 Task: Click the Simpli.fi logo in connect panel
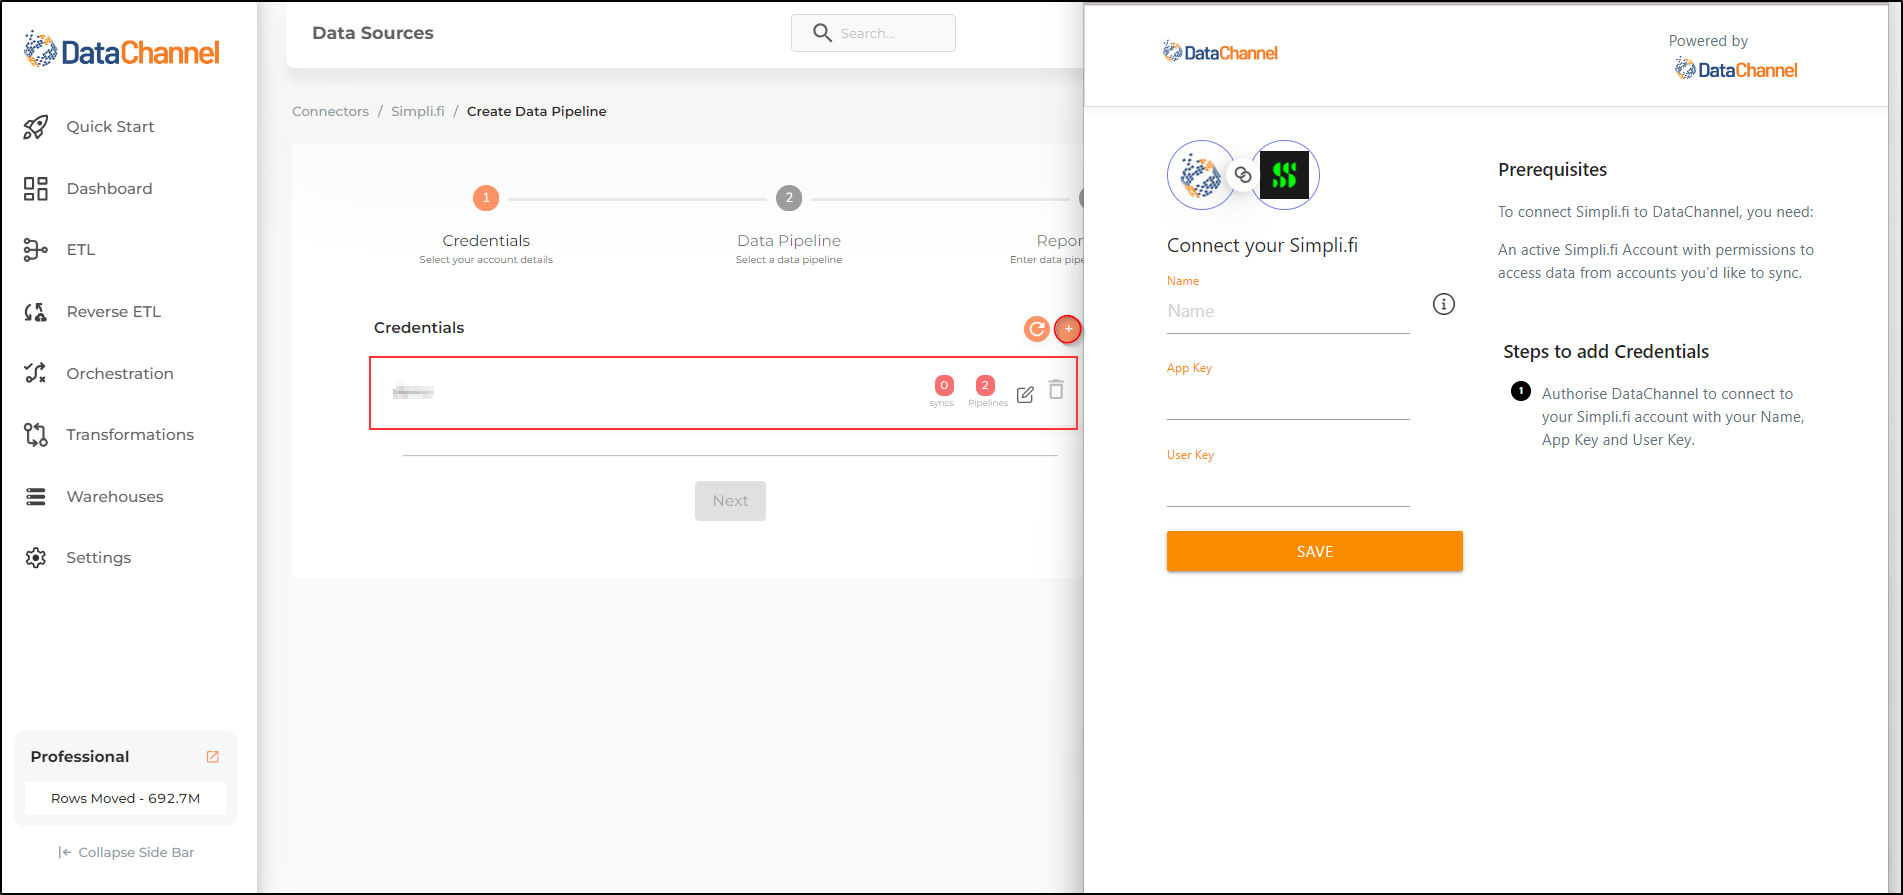tap(1285, 175)
